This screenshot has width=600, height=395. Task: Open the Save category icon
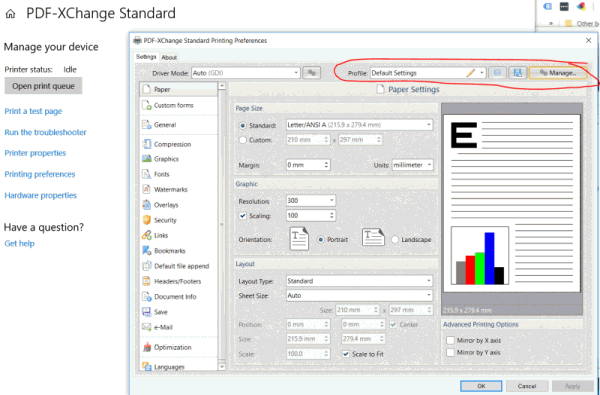pyautogui.click(x=147, y=312)
